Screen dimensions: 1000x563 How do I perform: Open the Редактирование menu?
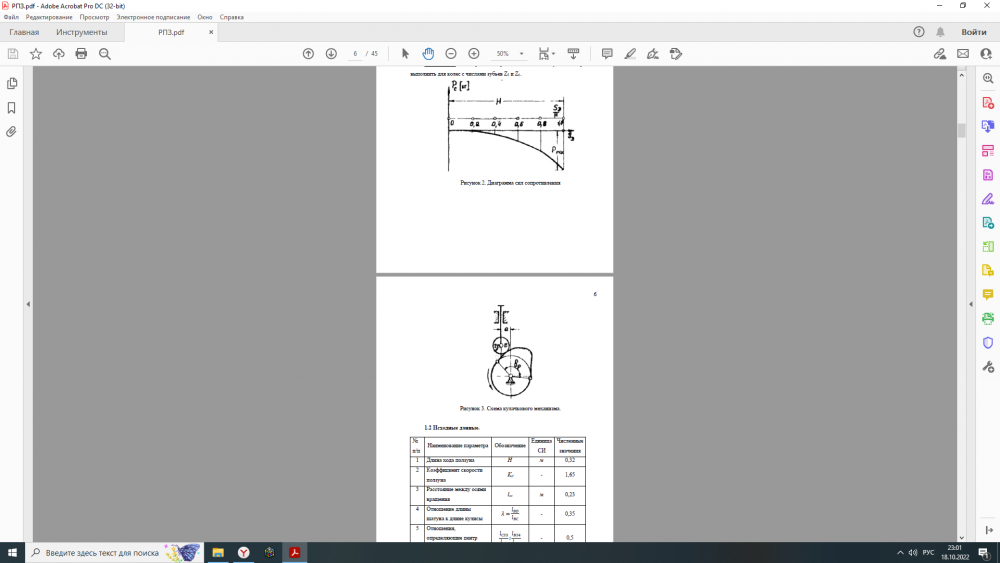(49, 17)
